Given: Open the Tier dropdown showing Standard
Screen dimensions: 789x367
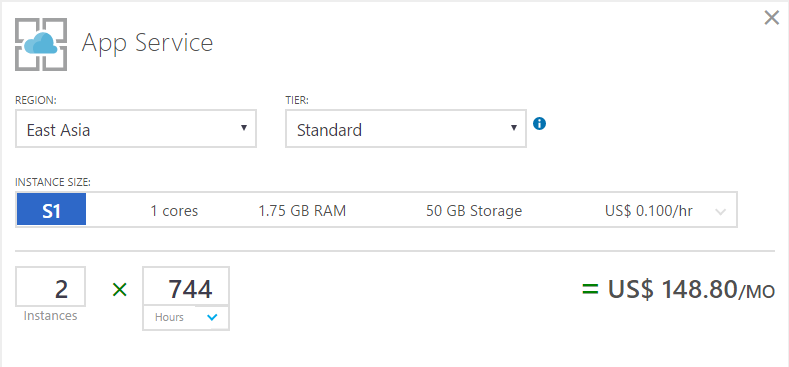Looking at the screenshot, I should point(406,129).
